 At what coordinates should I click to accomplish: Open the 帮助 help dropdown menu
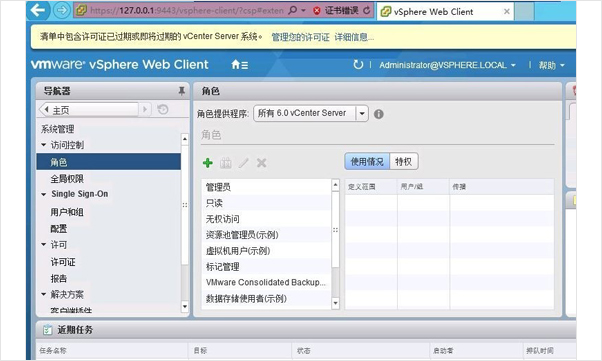pos(551,65)
